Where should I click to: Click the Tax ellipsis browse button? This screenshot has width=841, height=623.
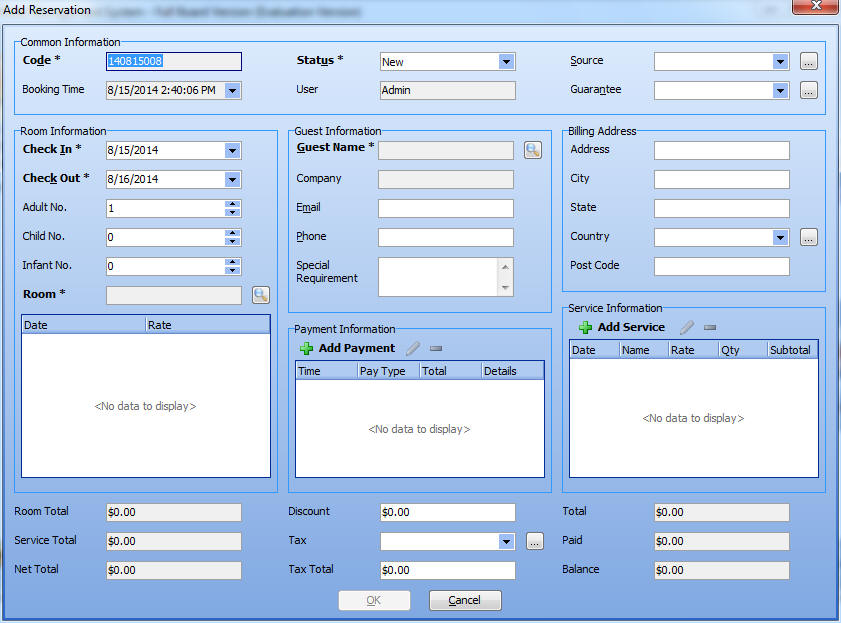(x=535, y=541)
